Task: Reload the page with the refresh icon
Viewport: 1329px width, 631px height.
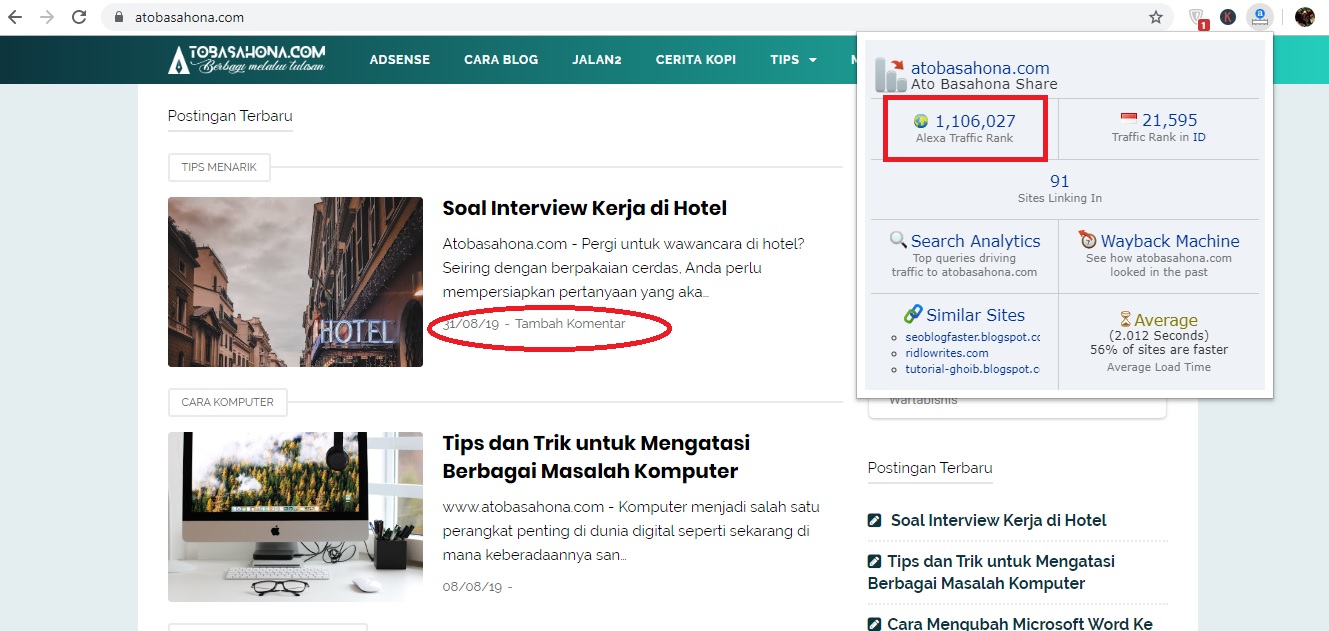Action: pos(78,17)
